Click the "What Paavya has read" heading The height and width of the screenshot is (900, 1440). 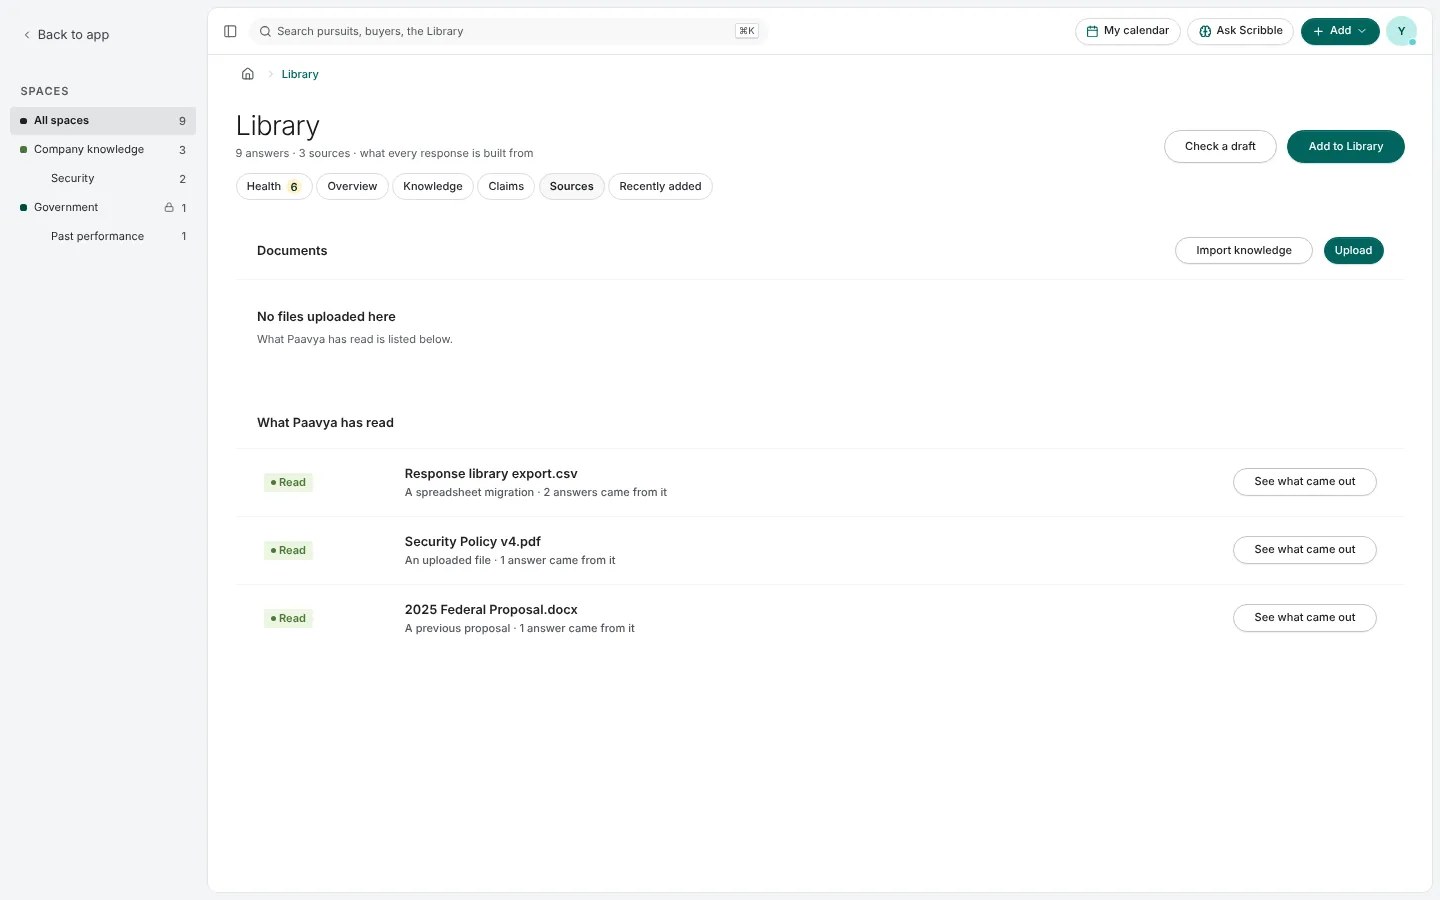pos(325,423)
